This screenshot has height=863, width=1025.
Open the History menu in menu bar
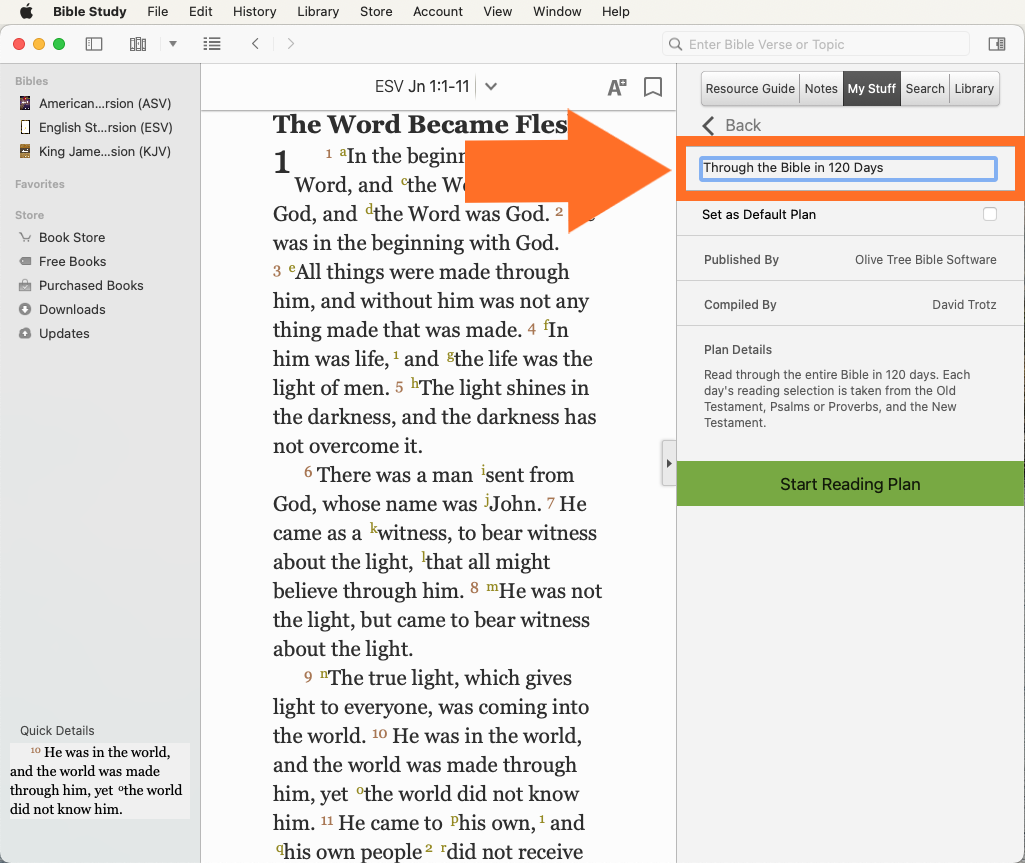[x=254, y=12]
